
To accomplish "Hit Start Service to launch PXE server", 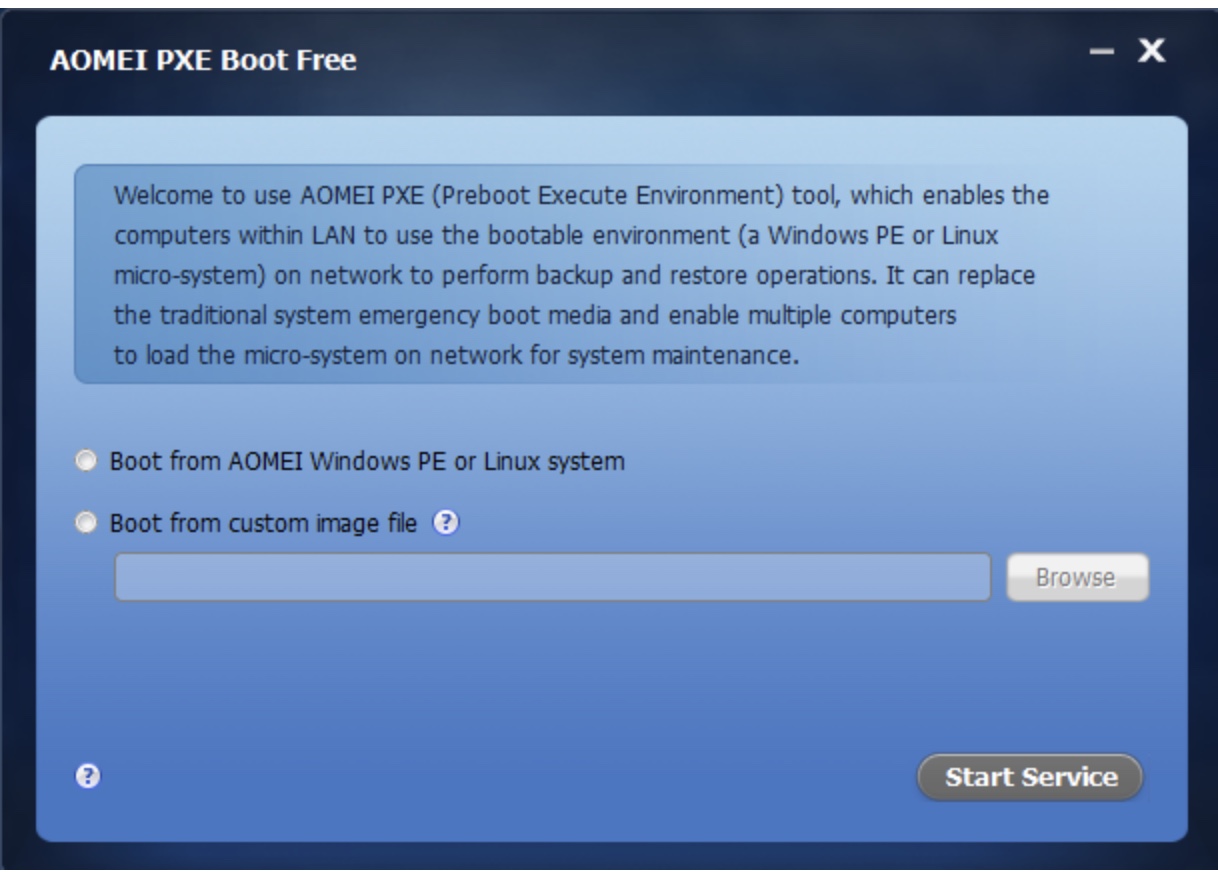I will [1030, 777].
